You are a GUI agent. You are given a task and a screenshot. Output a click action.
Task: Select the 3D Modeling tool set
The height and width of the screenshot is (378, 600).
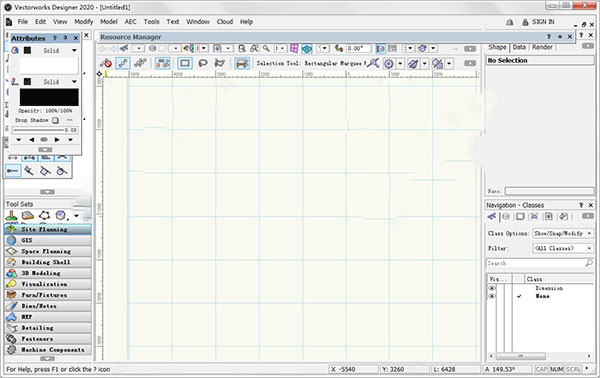(48, 273)
